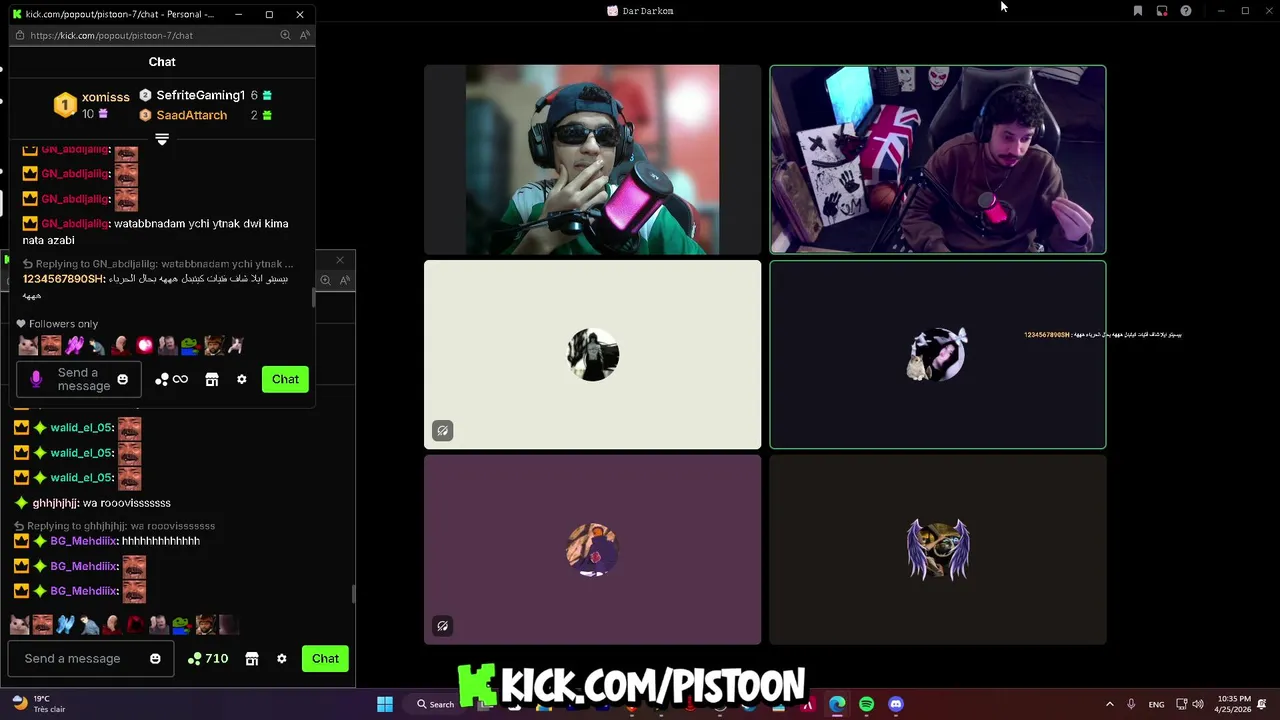Toggle the purple microphone in popout message box

point(36,379)
